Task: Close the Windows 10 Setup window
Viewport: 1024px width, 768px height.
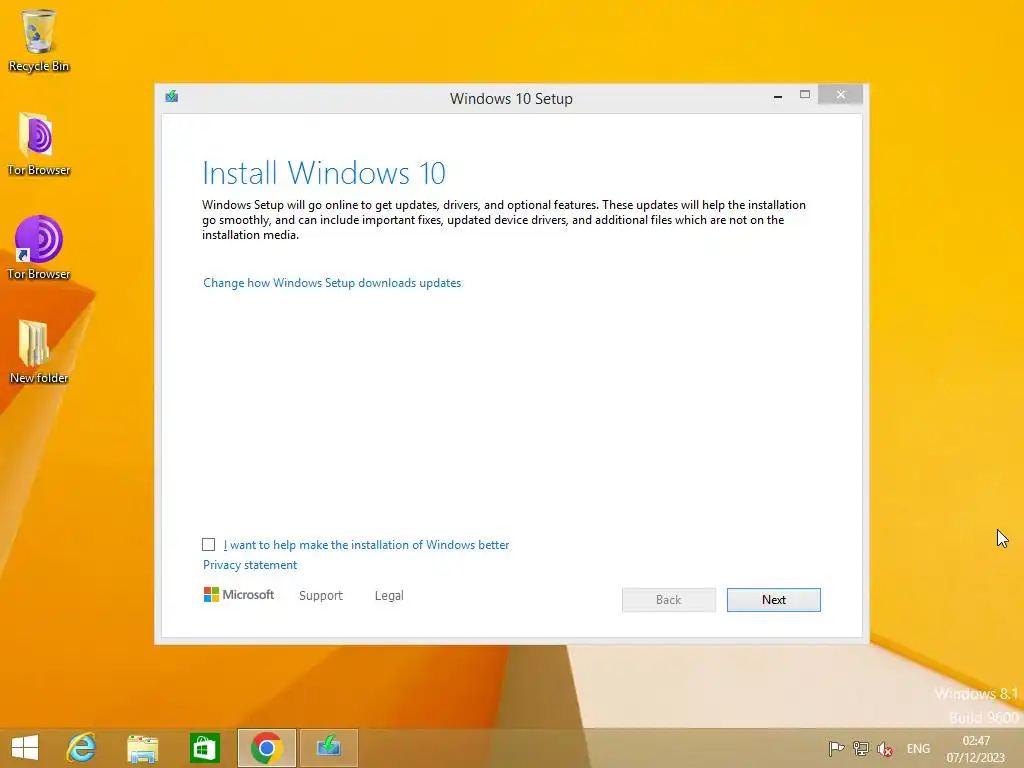Action: click(x=840, y=95)
